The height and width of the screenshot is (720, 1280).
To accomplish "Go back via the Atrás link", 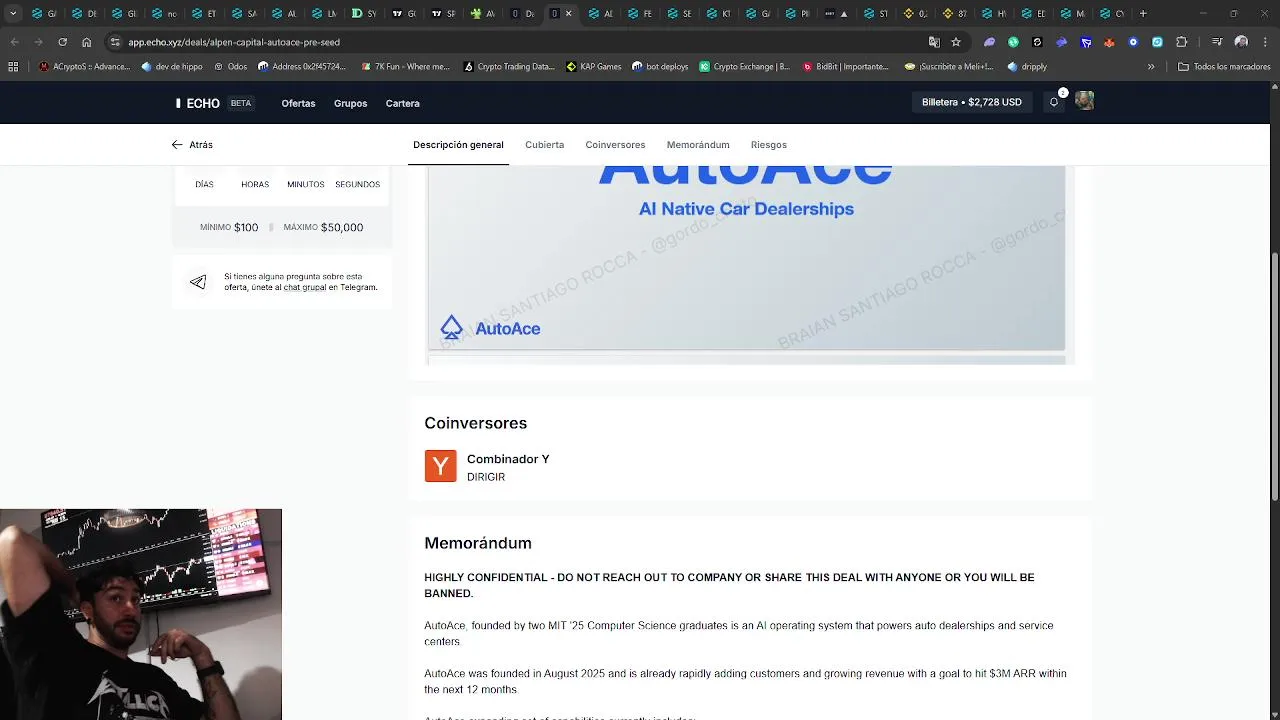I will tap(192, 145).
